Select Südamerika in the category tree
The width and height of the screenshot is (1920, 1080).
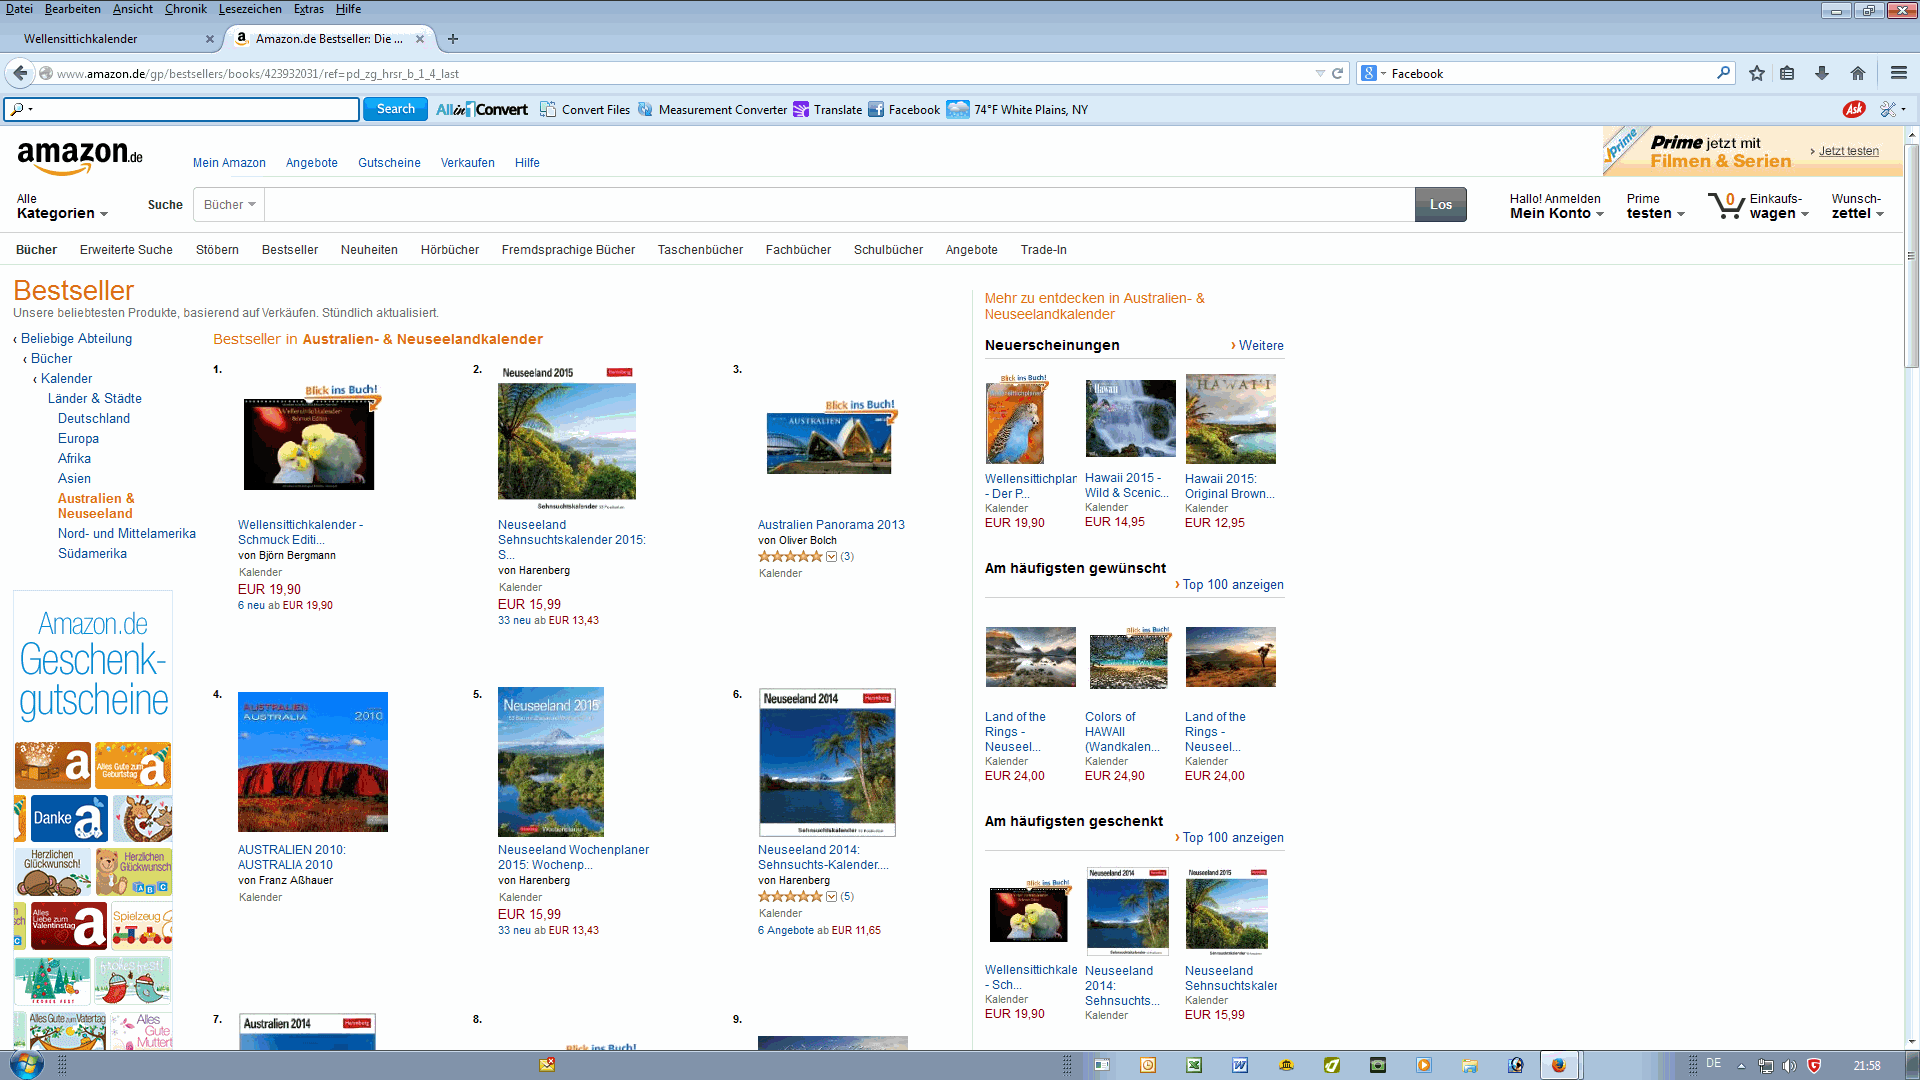point(92,554)
